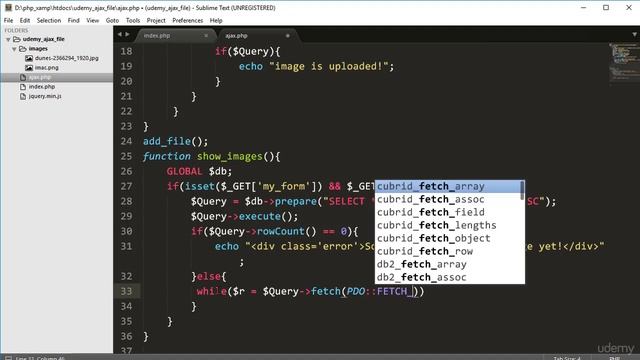Image resolution: width=640 pixels, height=360 pixels.
Task: Click the PHP syntax status bar entry
Action: click(x=614, y=358)
